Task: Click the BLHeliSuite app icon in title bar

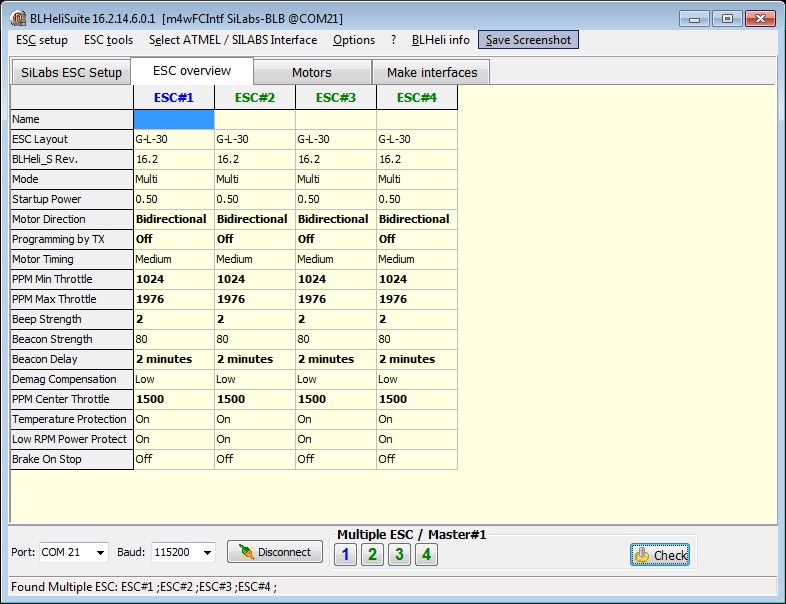Action: pyautogui.click(x=18, y=19)
